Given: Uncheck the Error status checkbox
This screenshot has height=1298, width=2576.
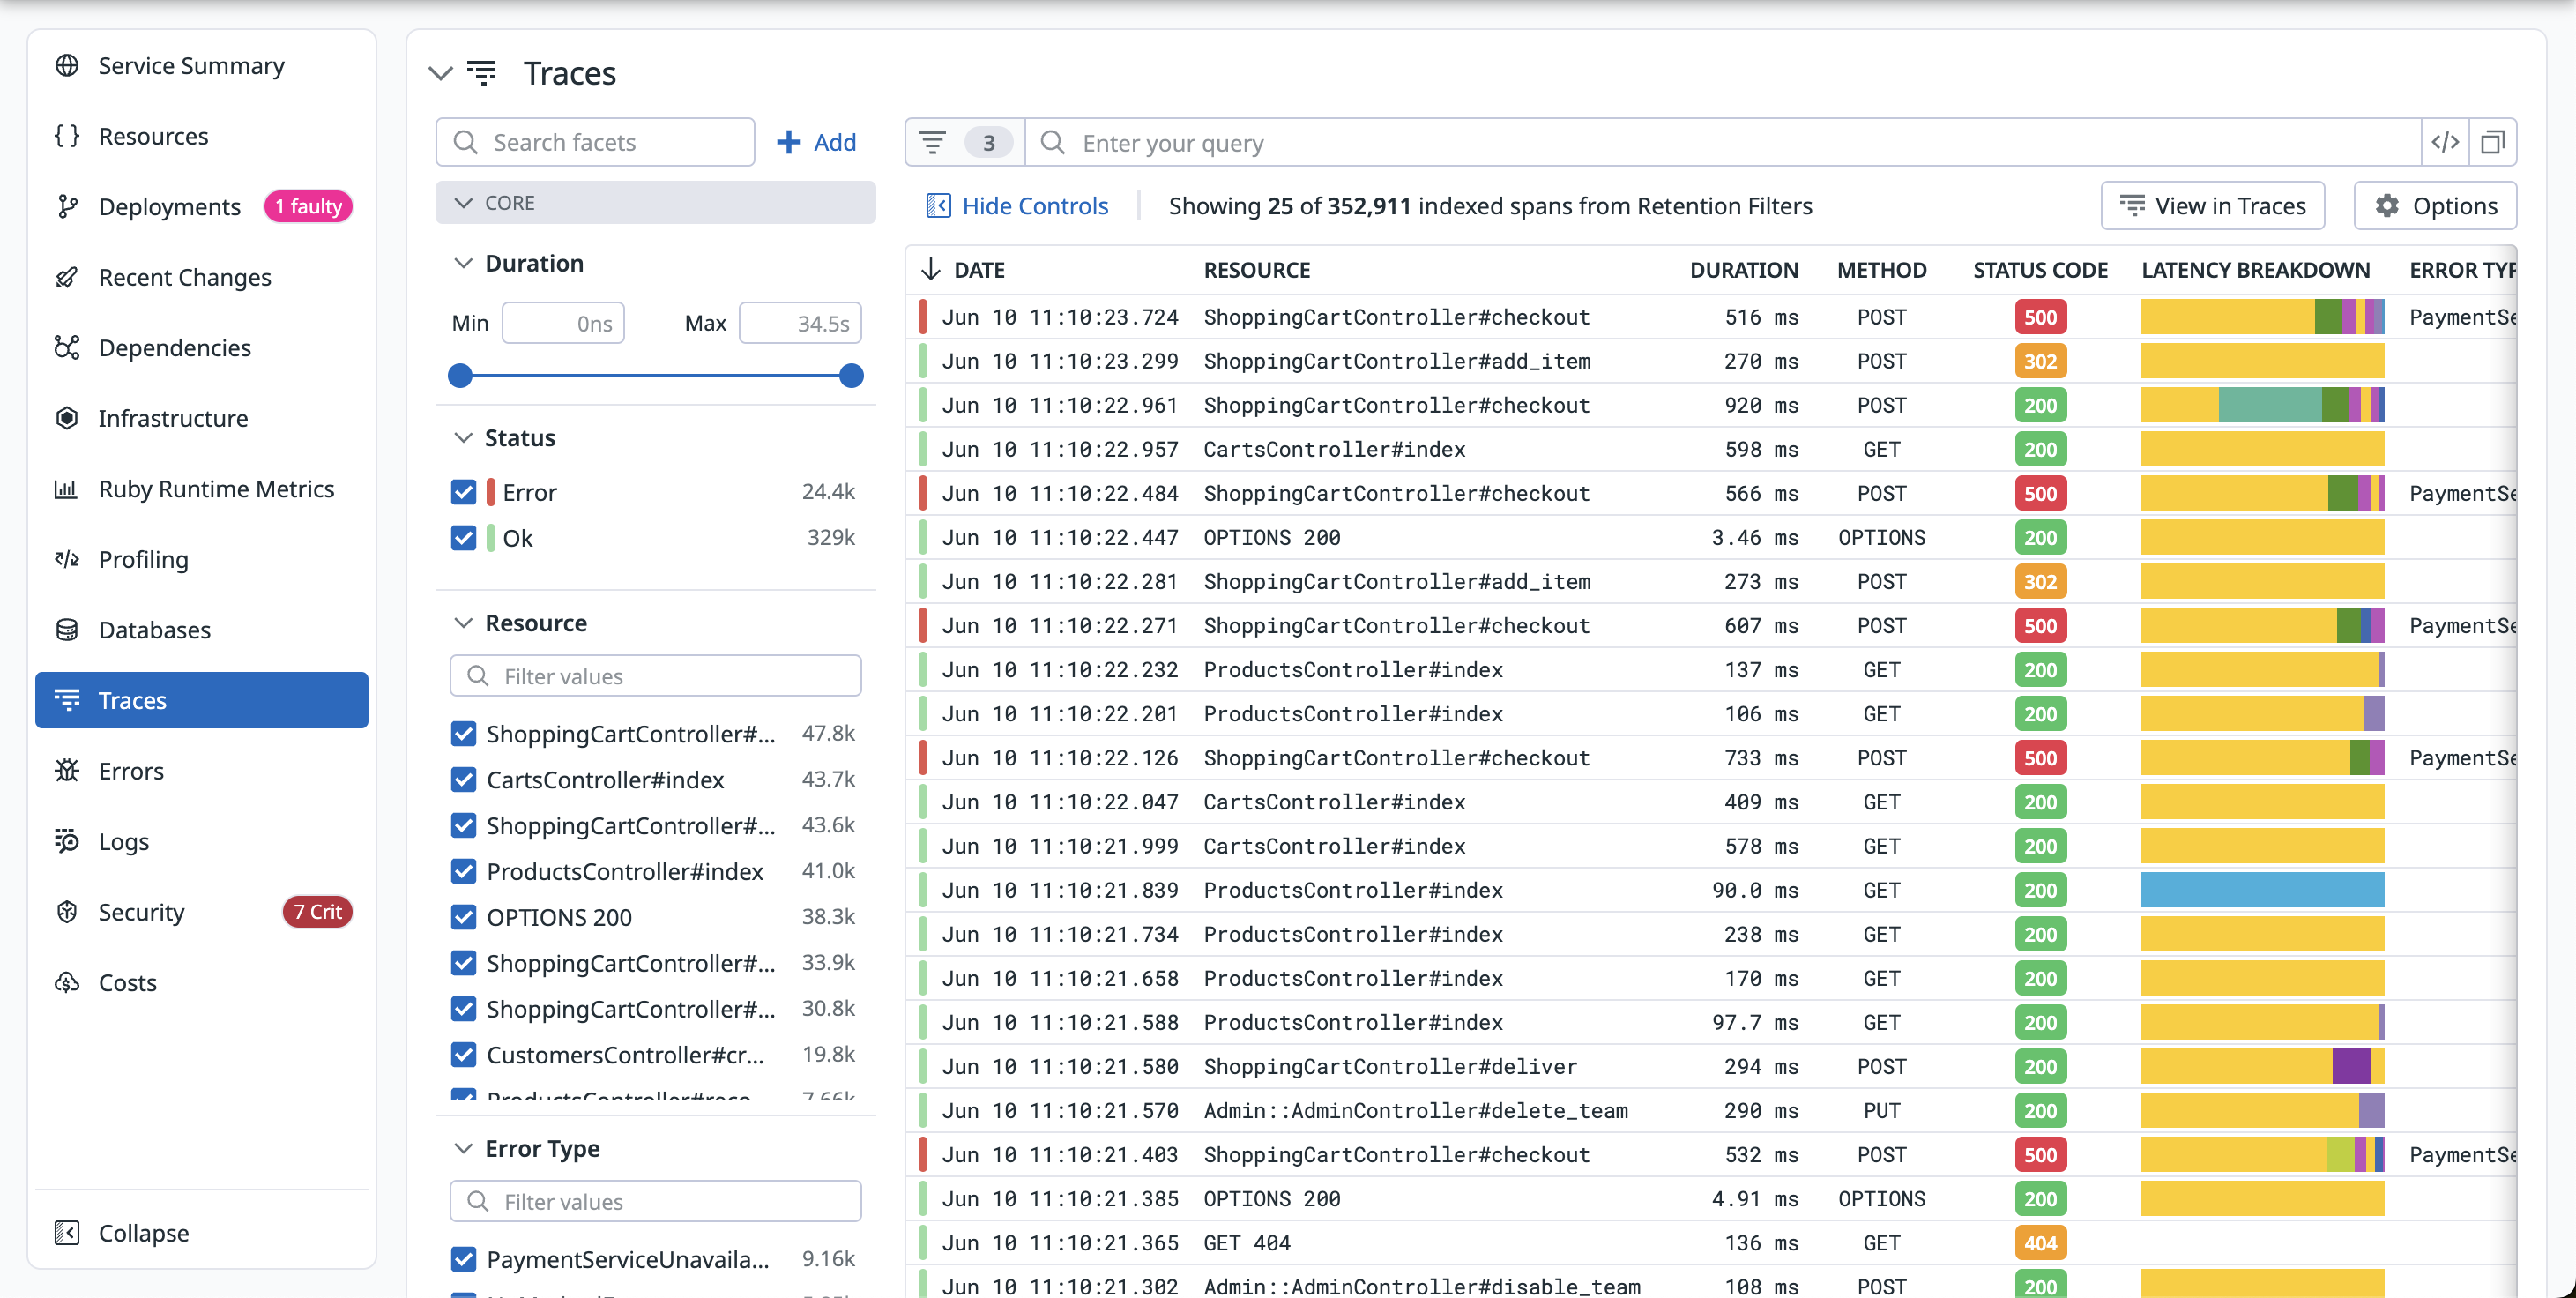Looking at the screenshot, I should [463, 492].
